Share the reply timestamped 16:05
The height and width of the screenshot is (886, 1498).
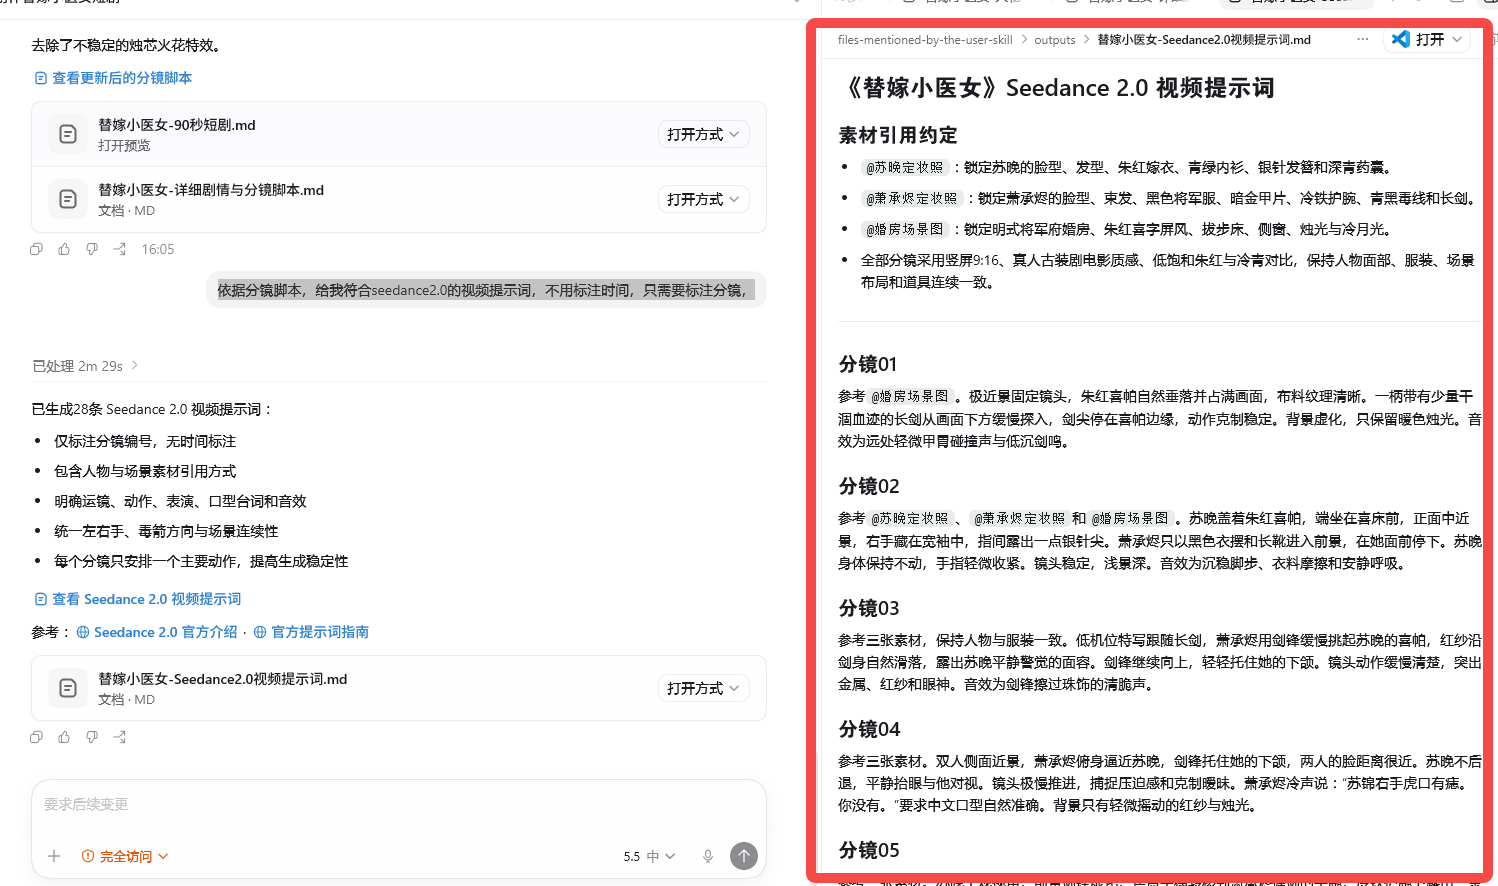[x=120, y=249]
